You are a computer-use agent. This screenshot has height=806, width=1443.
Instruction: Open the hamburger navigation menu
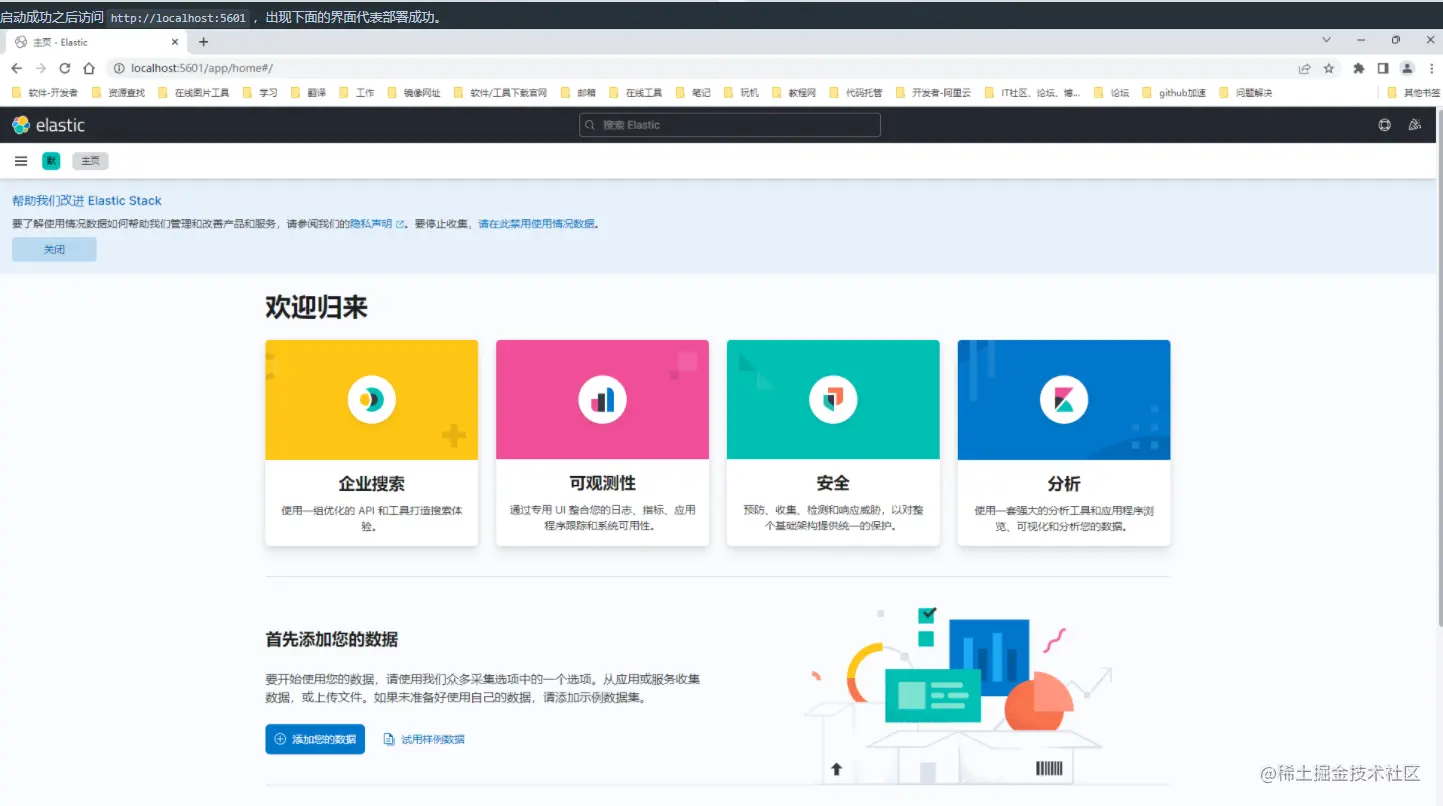(x=21, y=161)
